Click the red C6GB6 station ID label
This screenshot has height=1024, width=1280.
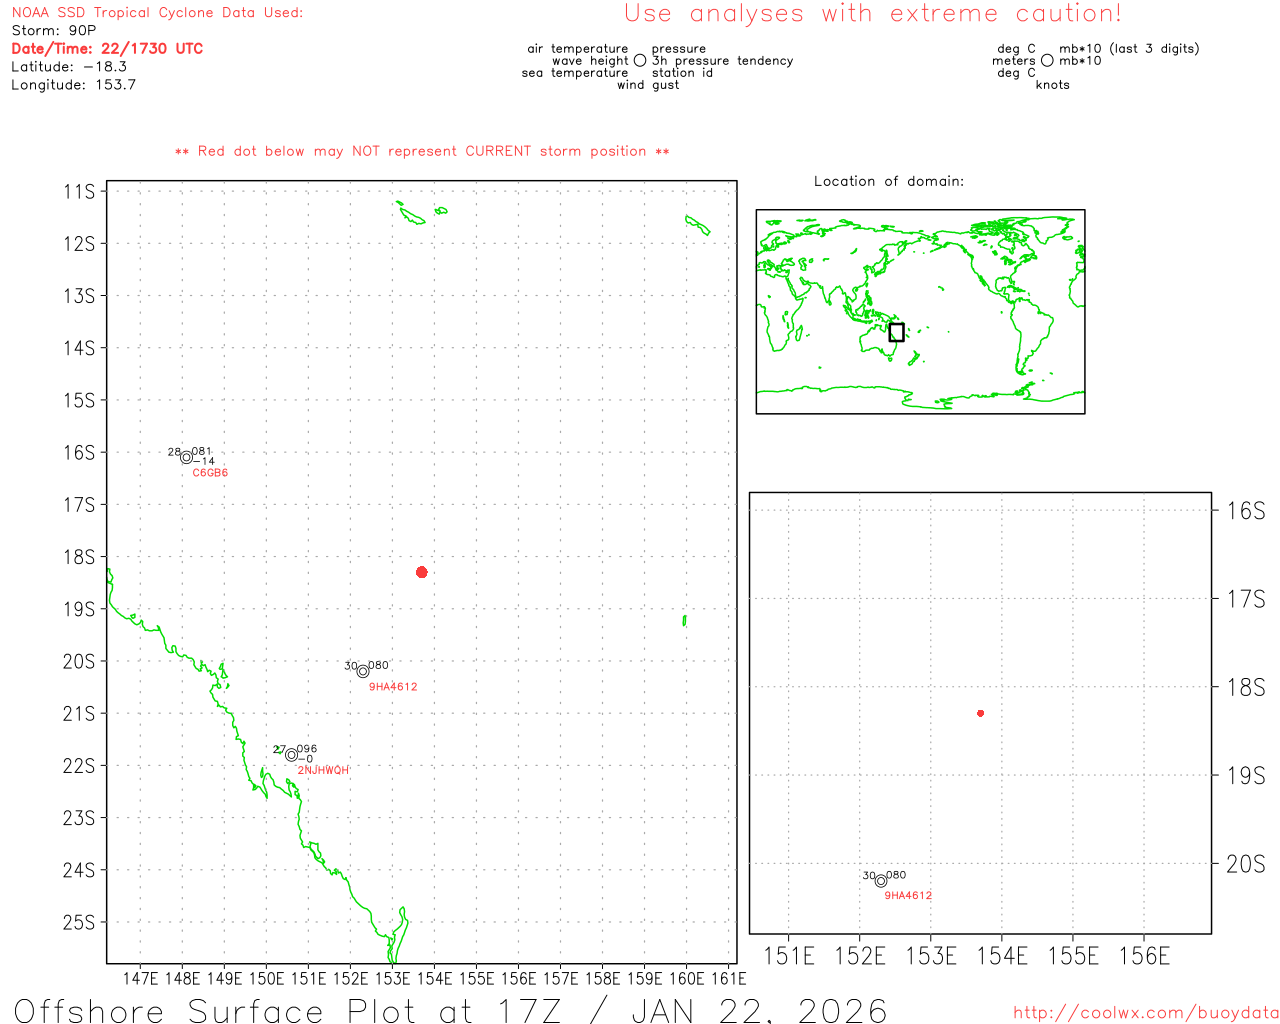pos(210,473)
